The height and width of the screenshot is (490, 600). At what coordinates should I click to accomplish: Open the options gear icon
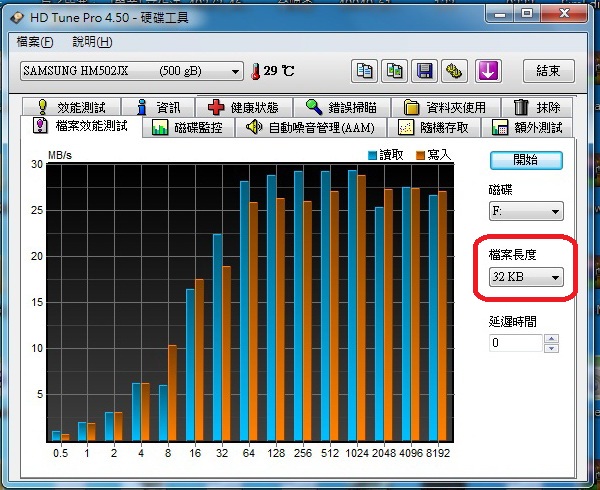454,71
